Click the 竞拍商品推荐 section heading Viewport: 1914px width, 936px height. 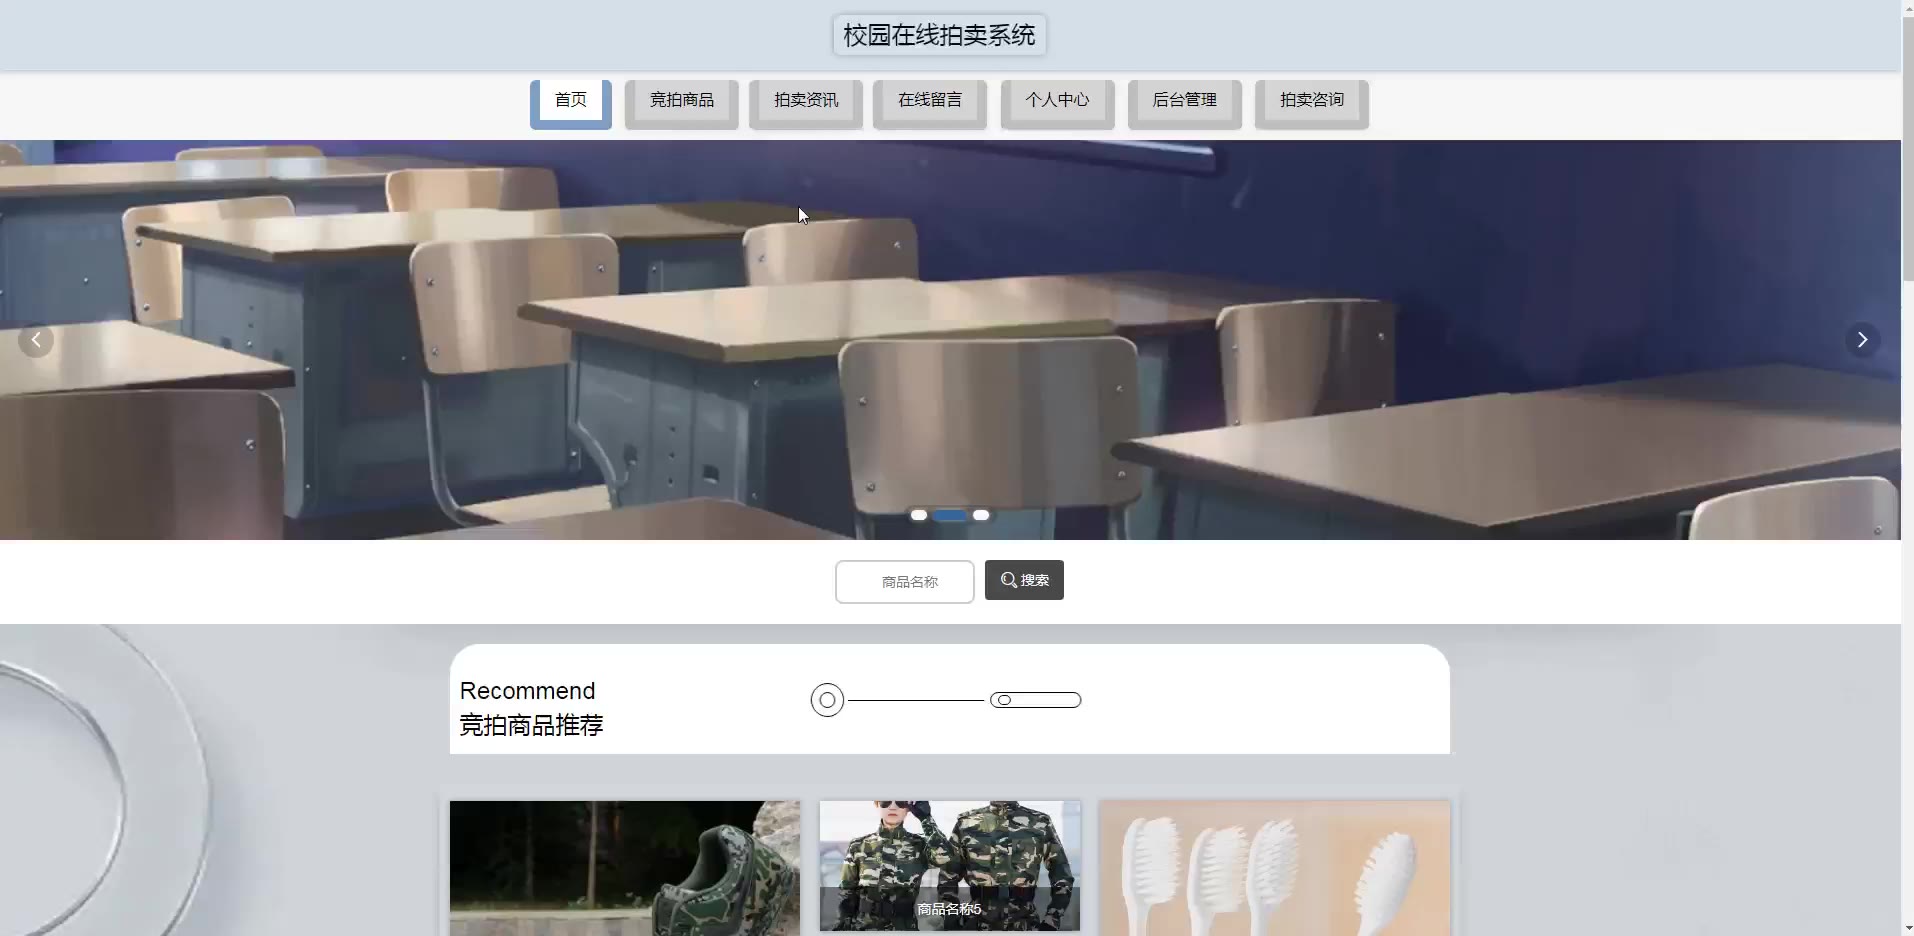[x=531, y=725]
